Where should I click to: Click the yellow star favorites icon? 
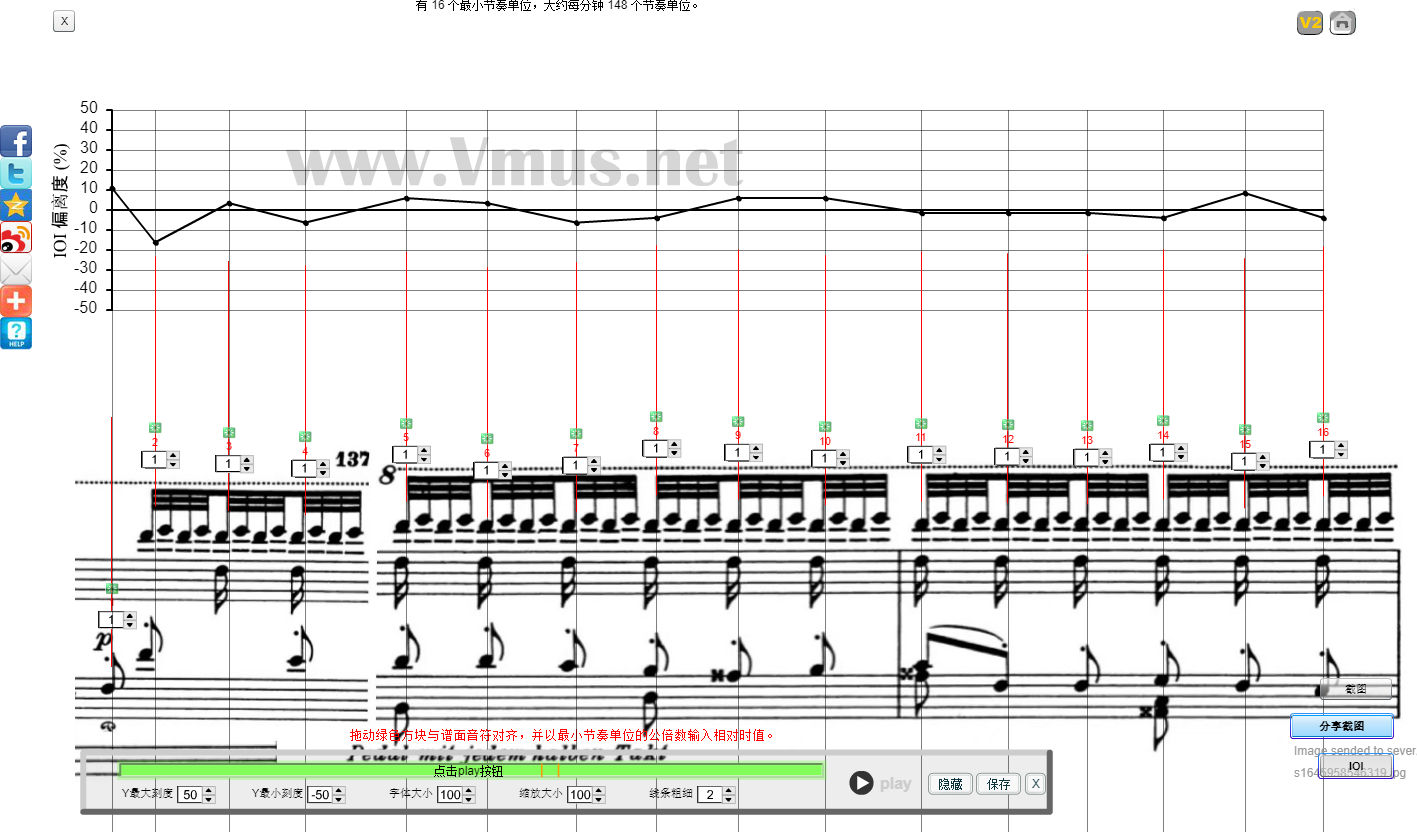[16, 205]
